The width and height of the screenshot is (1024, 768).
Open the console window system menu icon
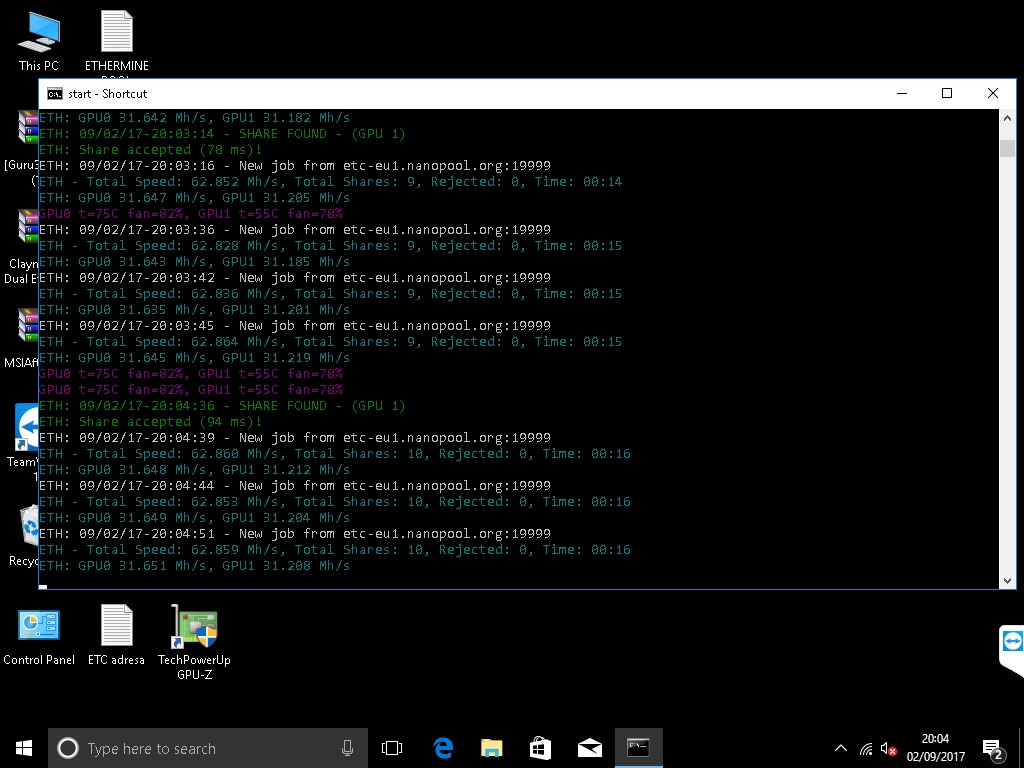[x=54, y=93]
